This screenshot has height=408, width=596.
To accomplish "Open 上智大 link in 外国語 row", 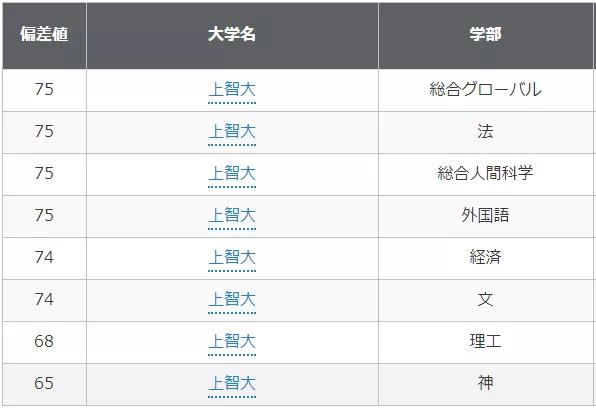I will click(x=232, y=216).
